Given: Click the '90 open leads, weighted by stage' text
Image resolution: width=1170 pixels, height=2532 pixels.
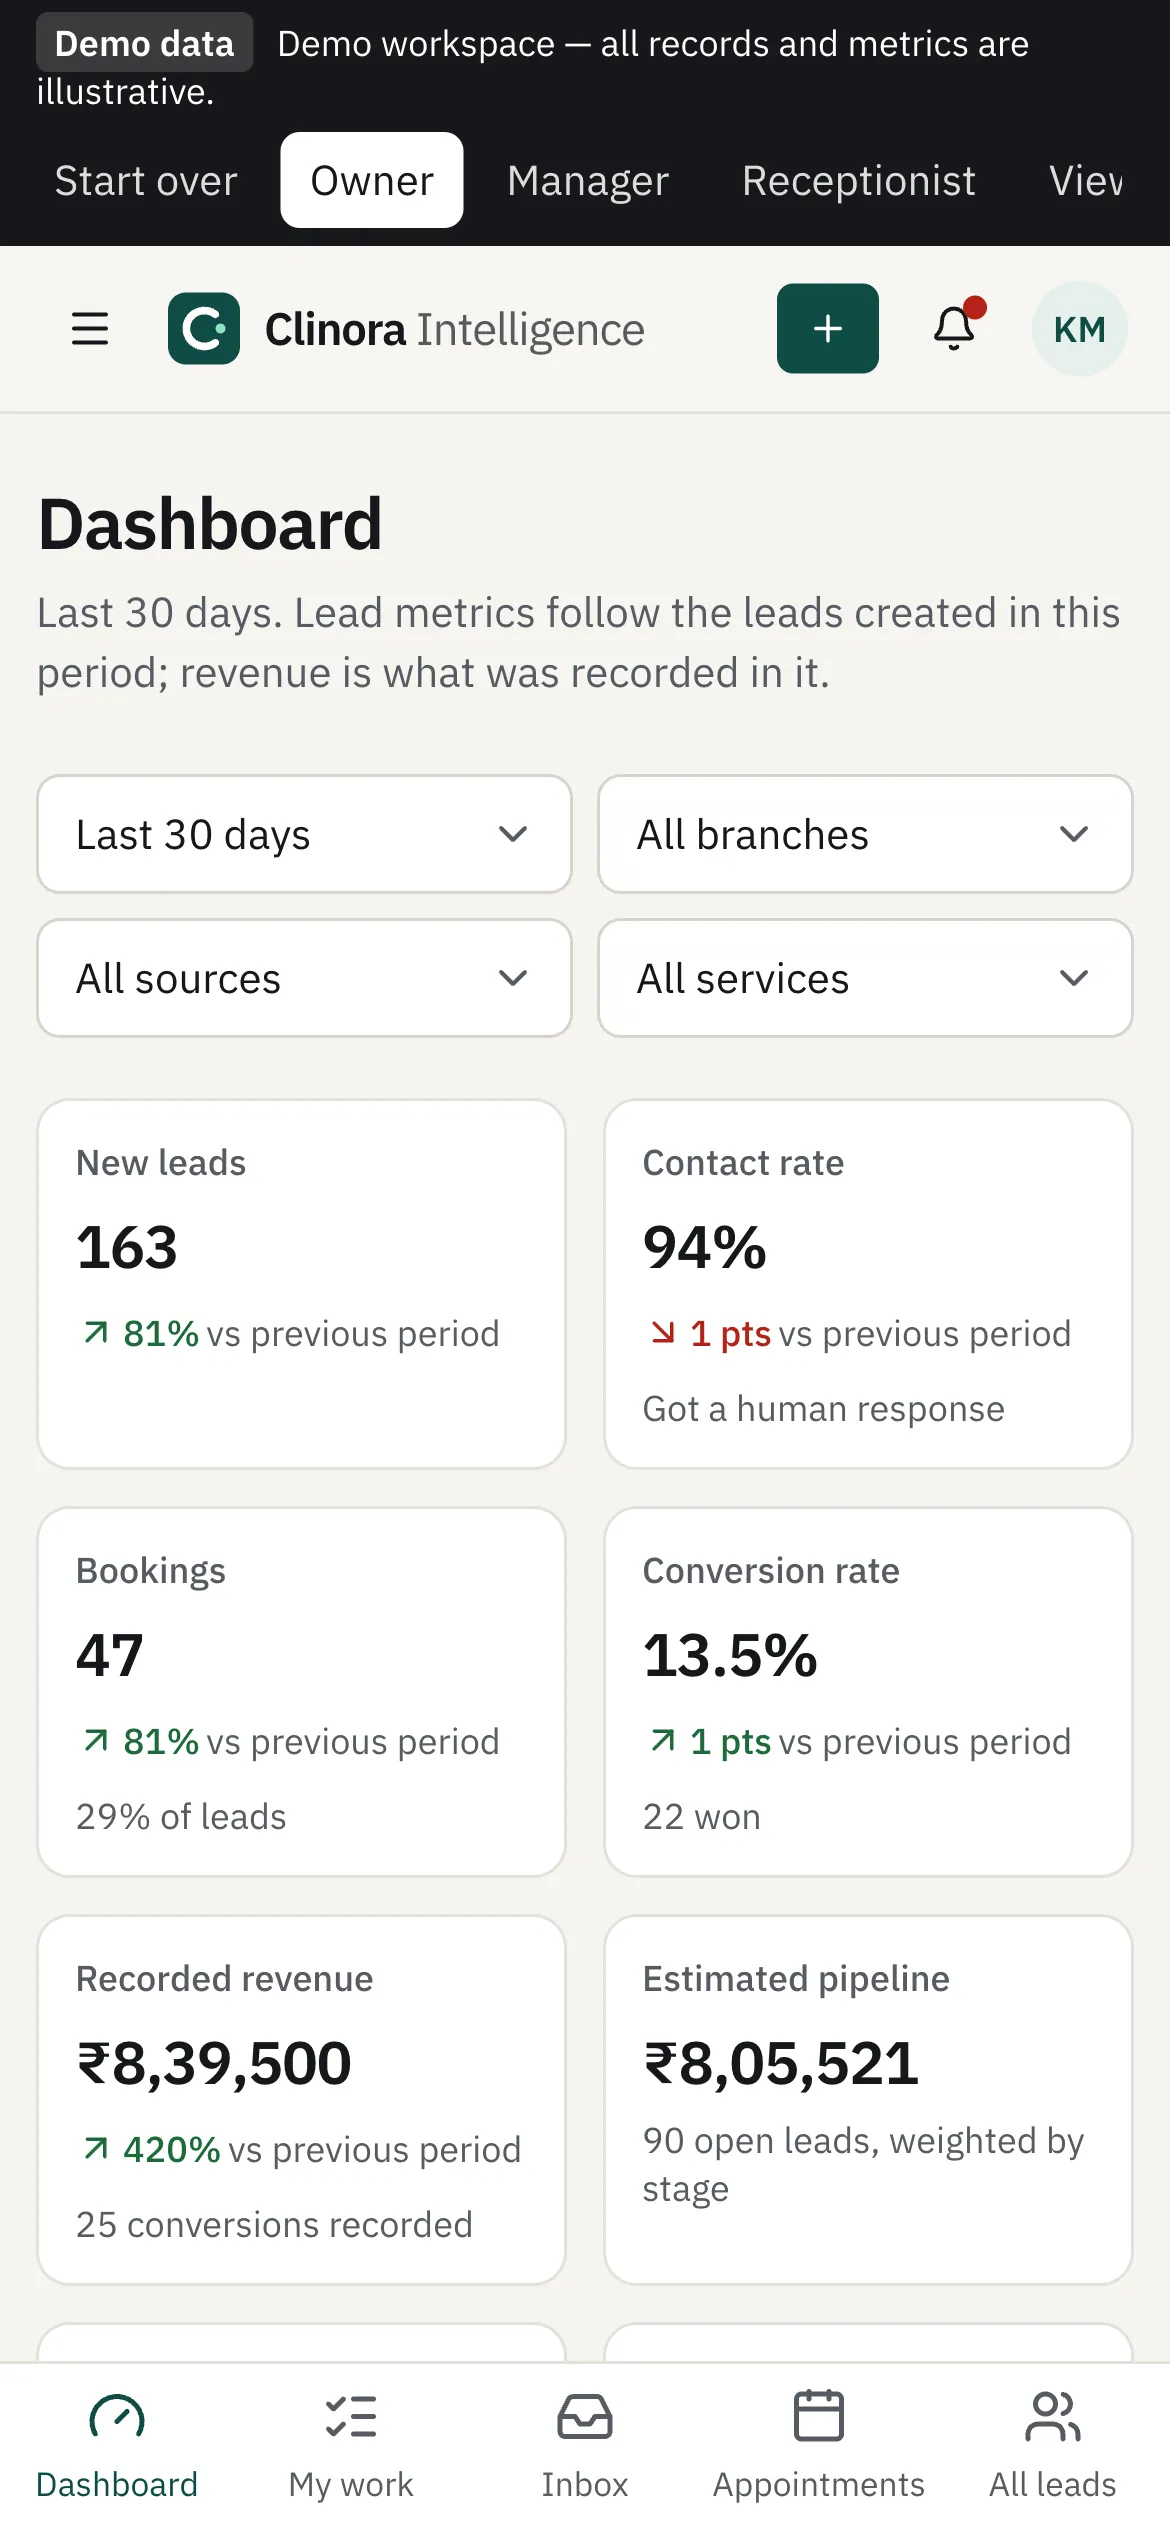Looking at the screenshot, I should [863, 2164].
